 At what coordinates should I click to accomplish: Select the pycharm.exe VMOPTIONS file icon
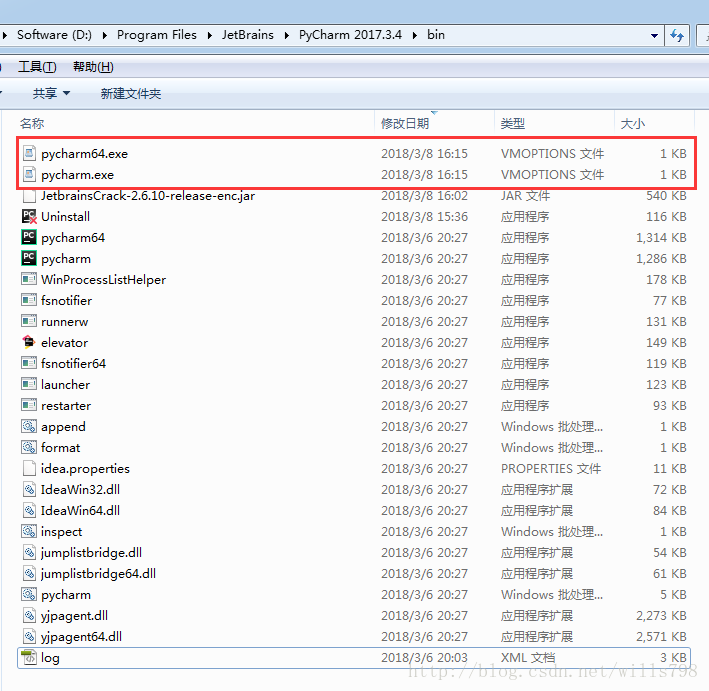point(29,174)
